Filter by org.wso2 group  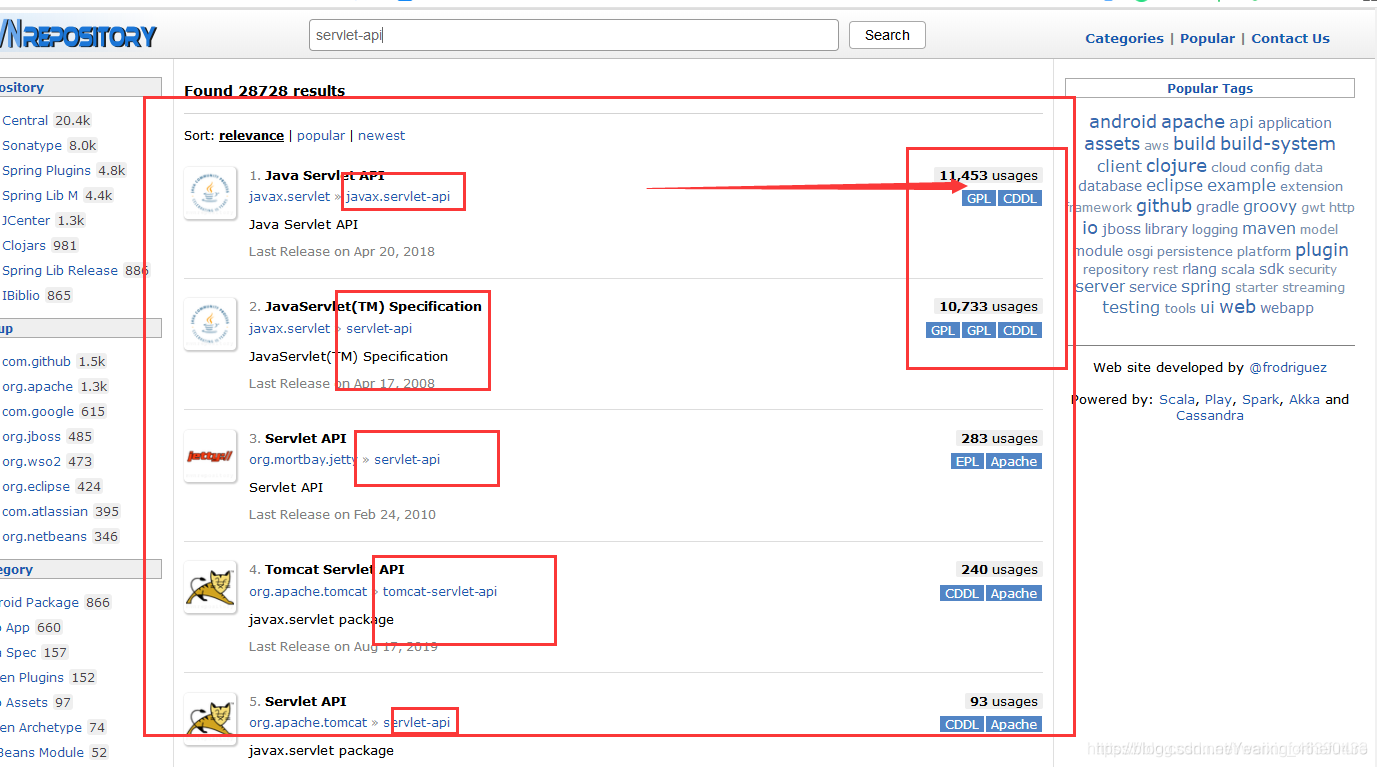[x=31, y=461]
